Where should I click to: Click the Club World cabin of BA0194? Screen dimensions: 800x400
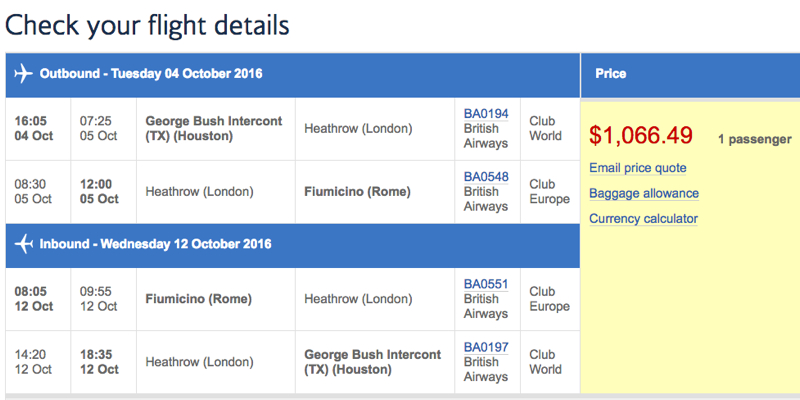coord(545,129)
